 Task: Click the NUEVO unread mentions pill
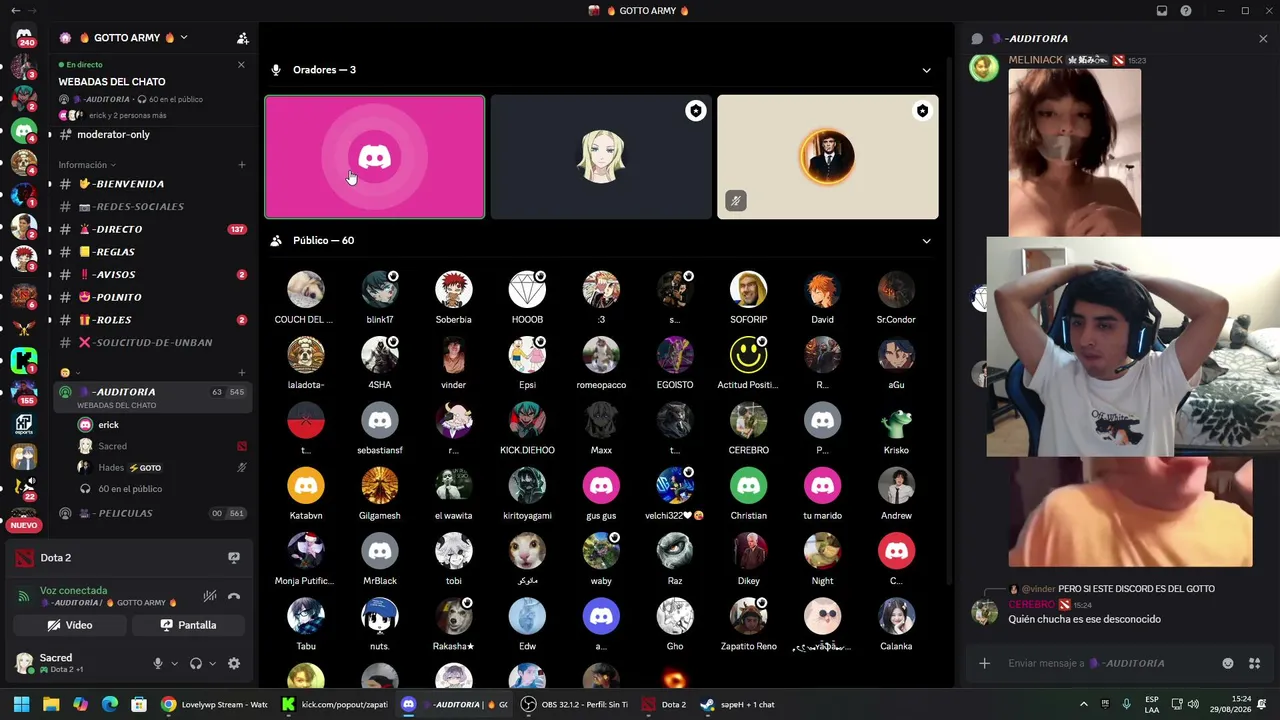point(24,525)
